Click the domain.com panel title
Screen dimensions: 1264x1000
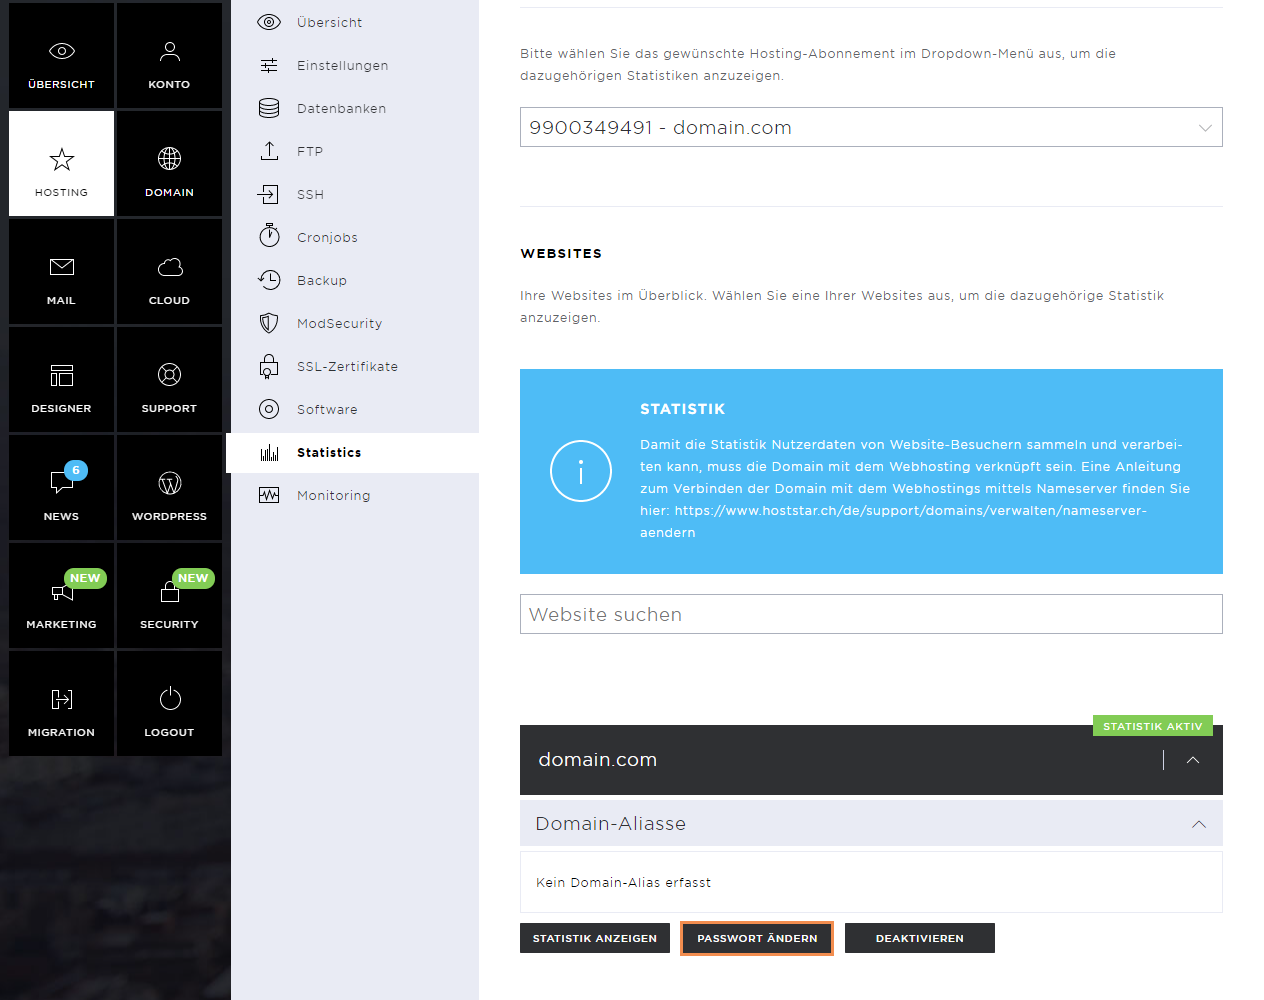click(x=598, y=760)
